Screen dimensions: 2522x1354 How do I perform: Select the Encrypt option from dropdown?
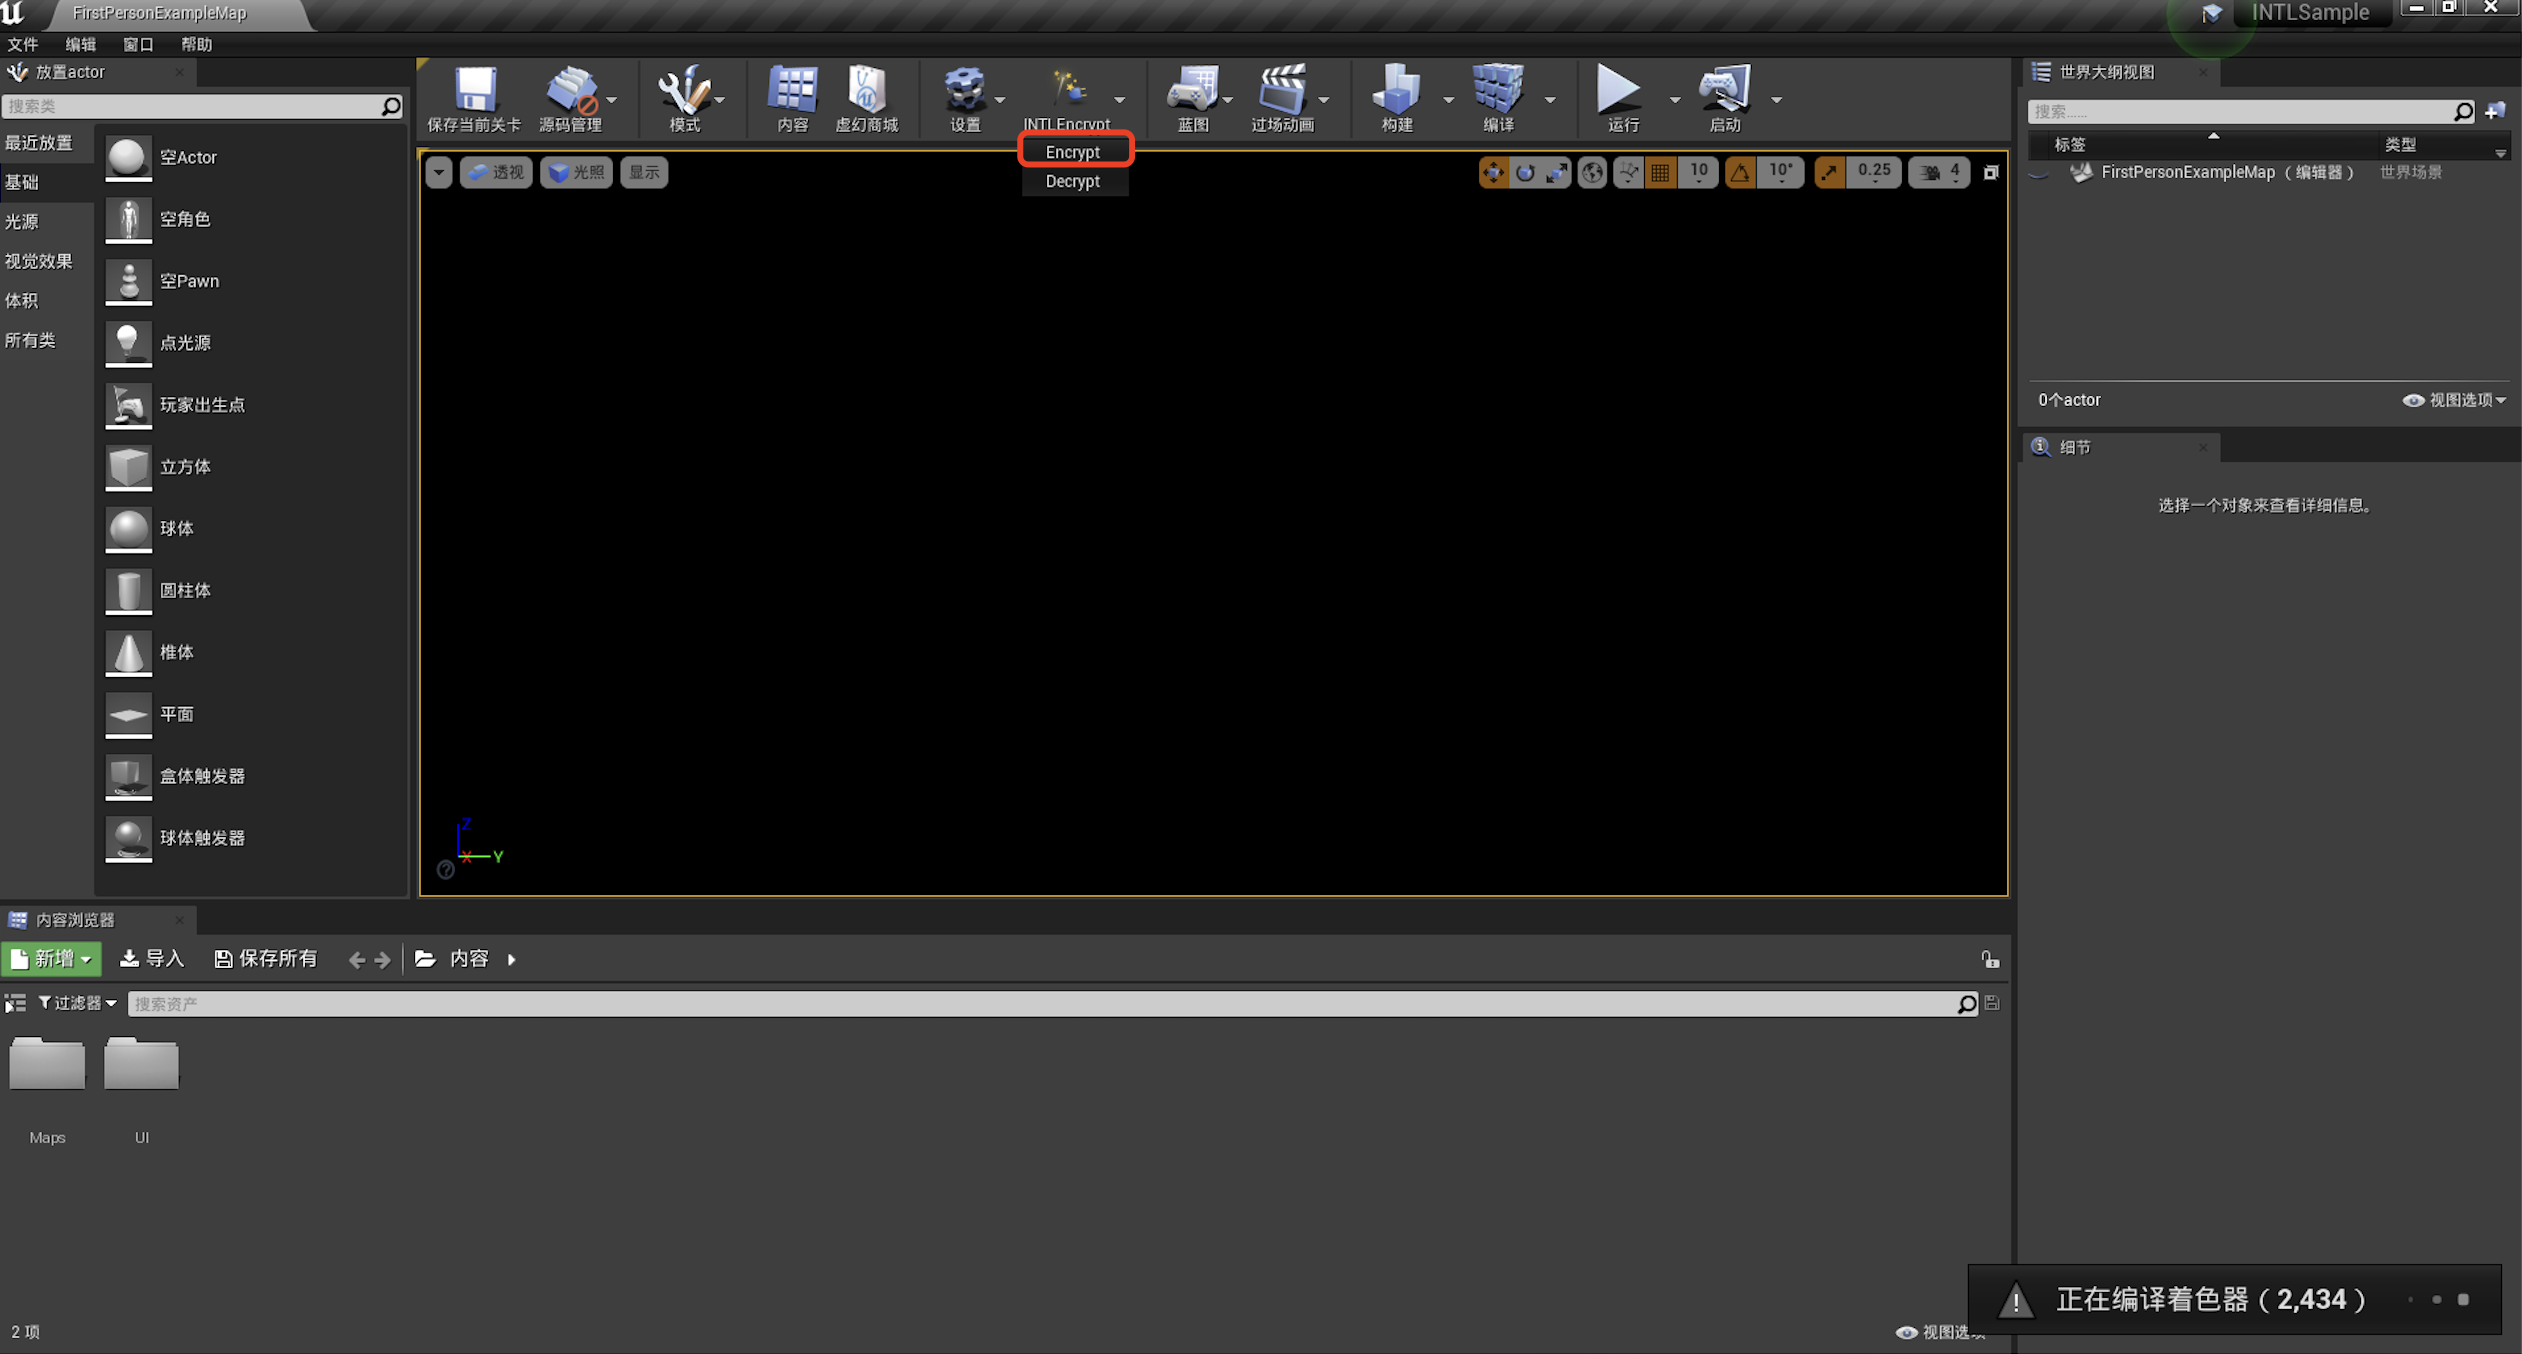tap(1073, 152)
